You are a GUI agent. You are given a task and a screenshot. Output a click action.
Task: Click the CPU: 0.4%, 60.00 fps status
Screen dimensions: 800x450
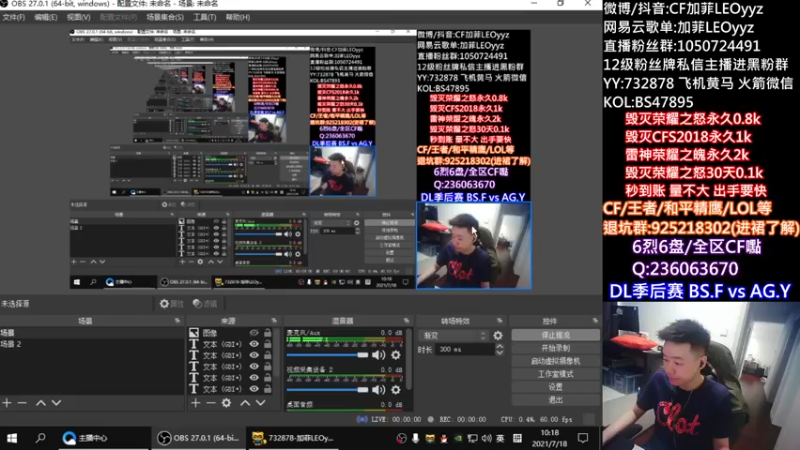(536, 419)
